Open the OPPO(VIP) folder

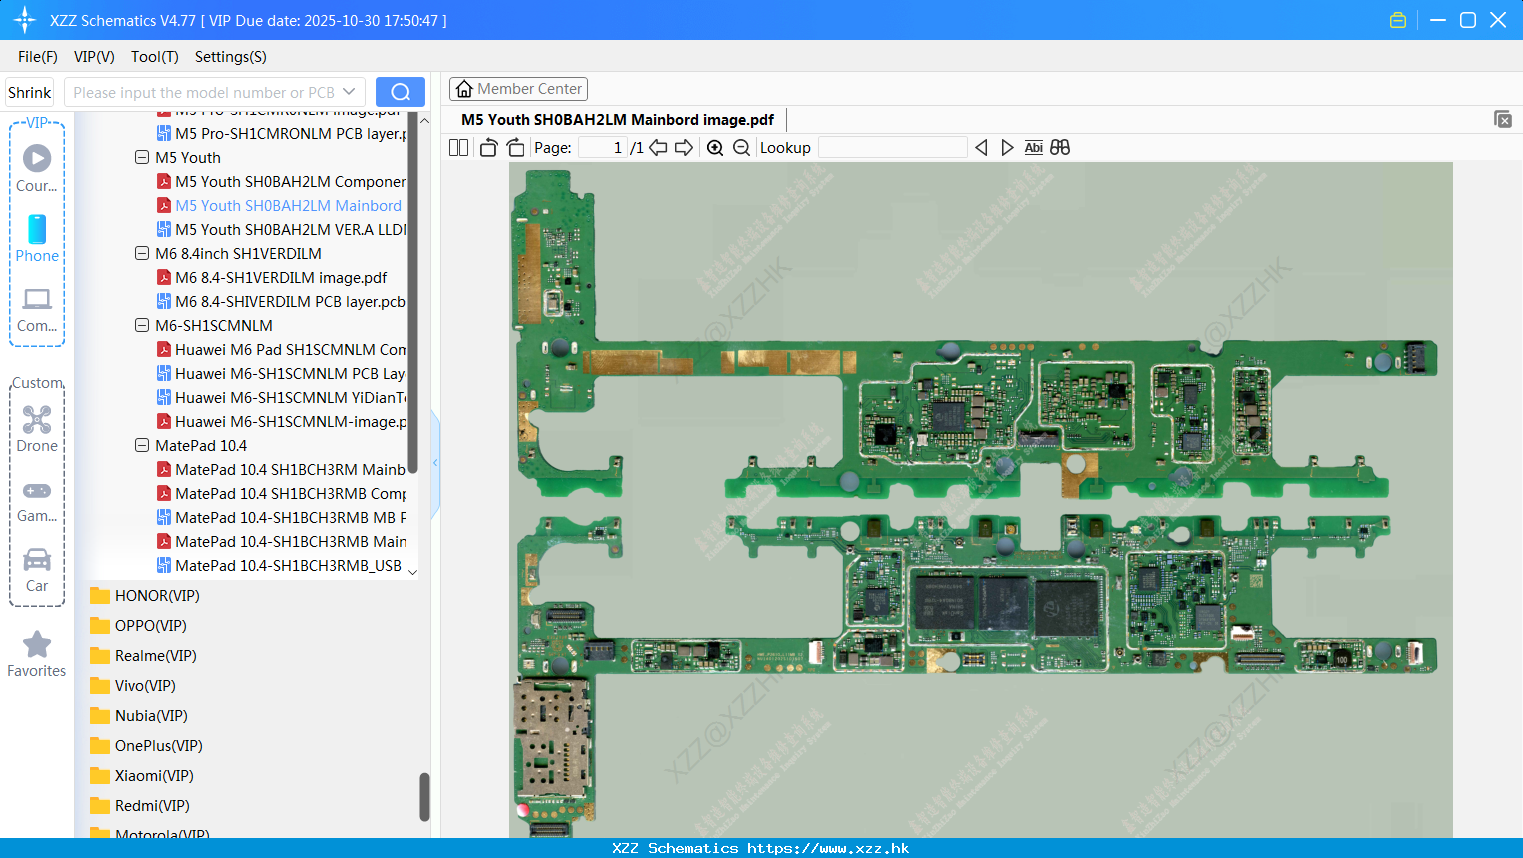pos(139,626)
